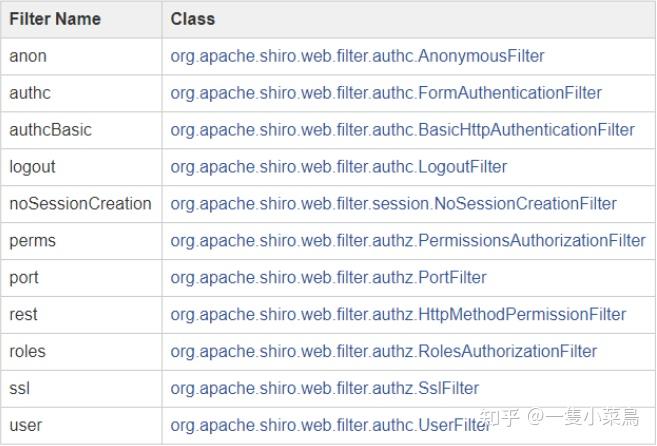Click the noSessionCreation filter name cell
The width and height of the screenshot is (657, 446).
(x=80, y=204)
